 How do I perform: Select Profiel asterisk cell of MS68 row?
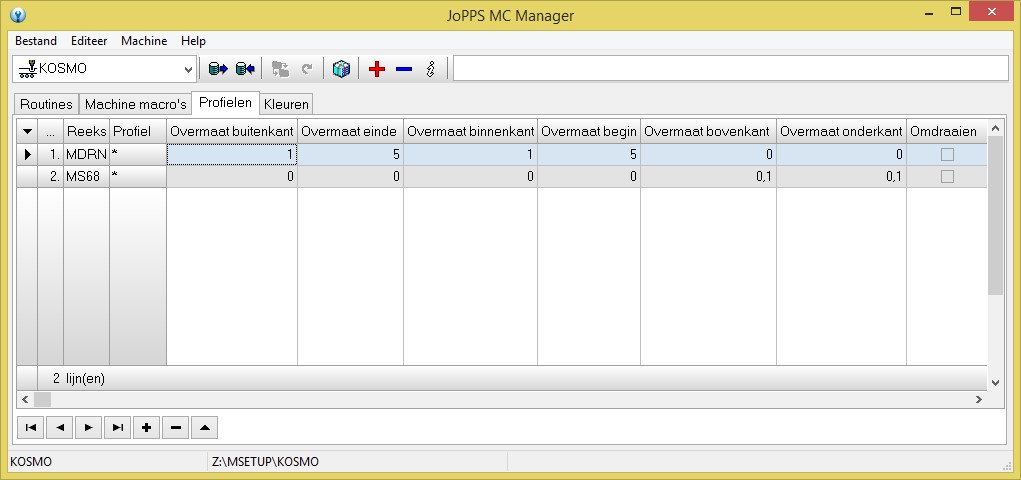[138, 176]
